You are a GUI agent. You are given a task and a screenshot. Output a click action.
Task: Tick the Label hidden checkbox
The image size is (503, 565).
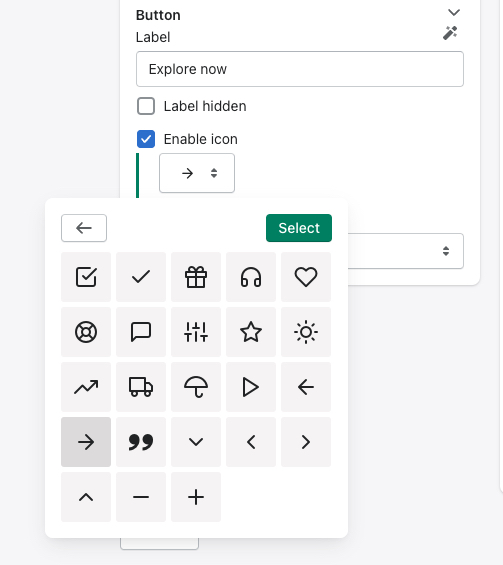click(146, 106)
